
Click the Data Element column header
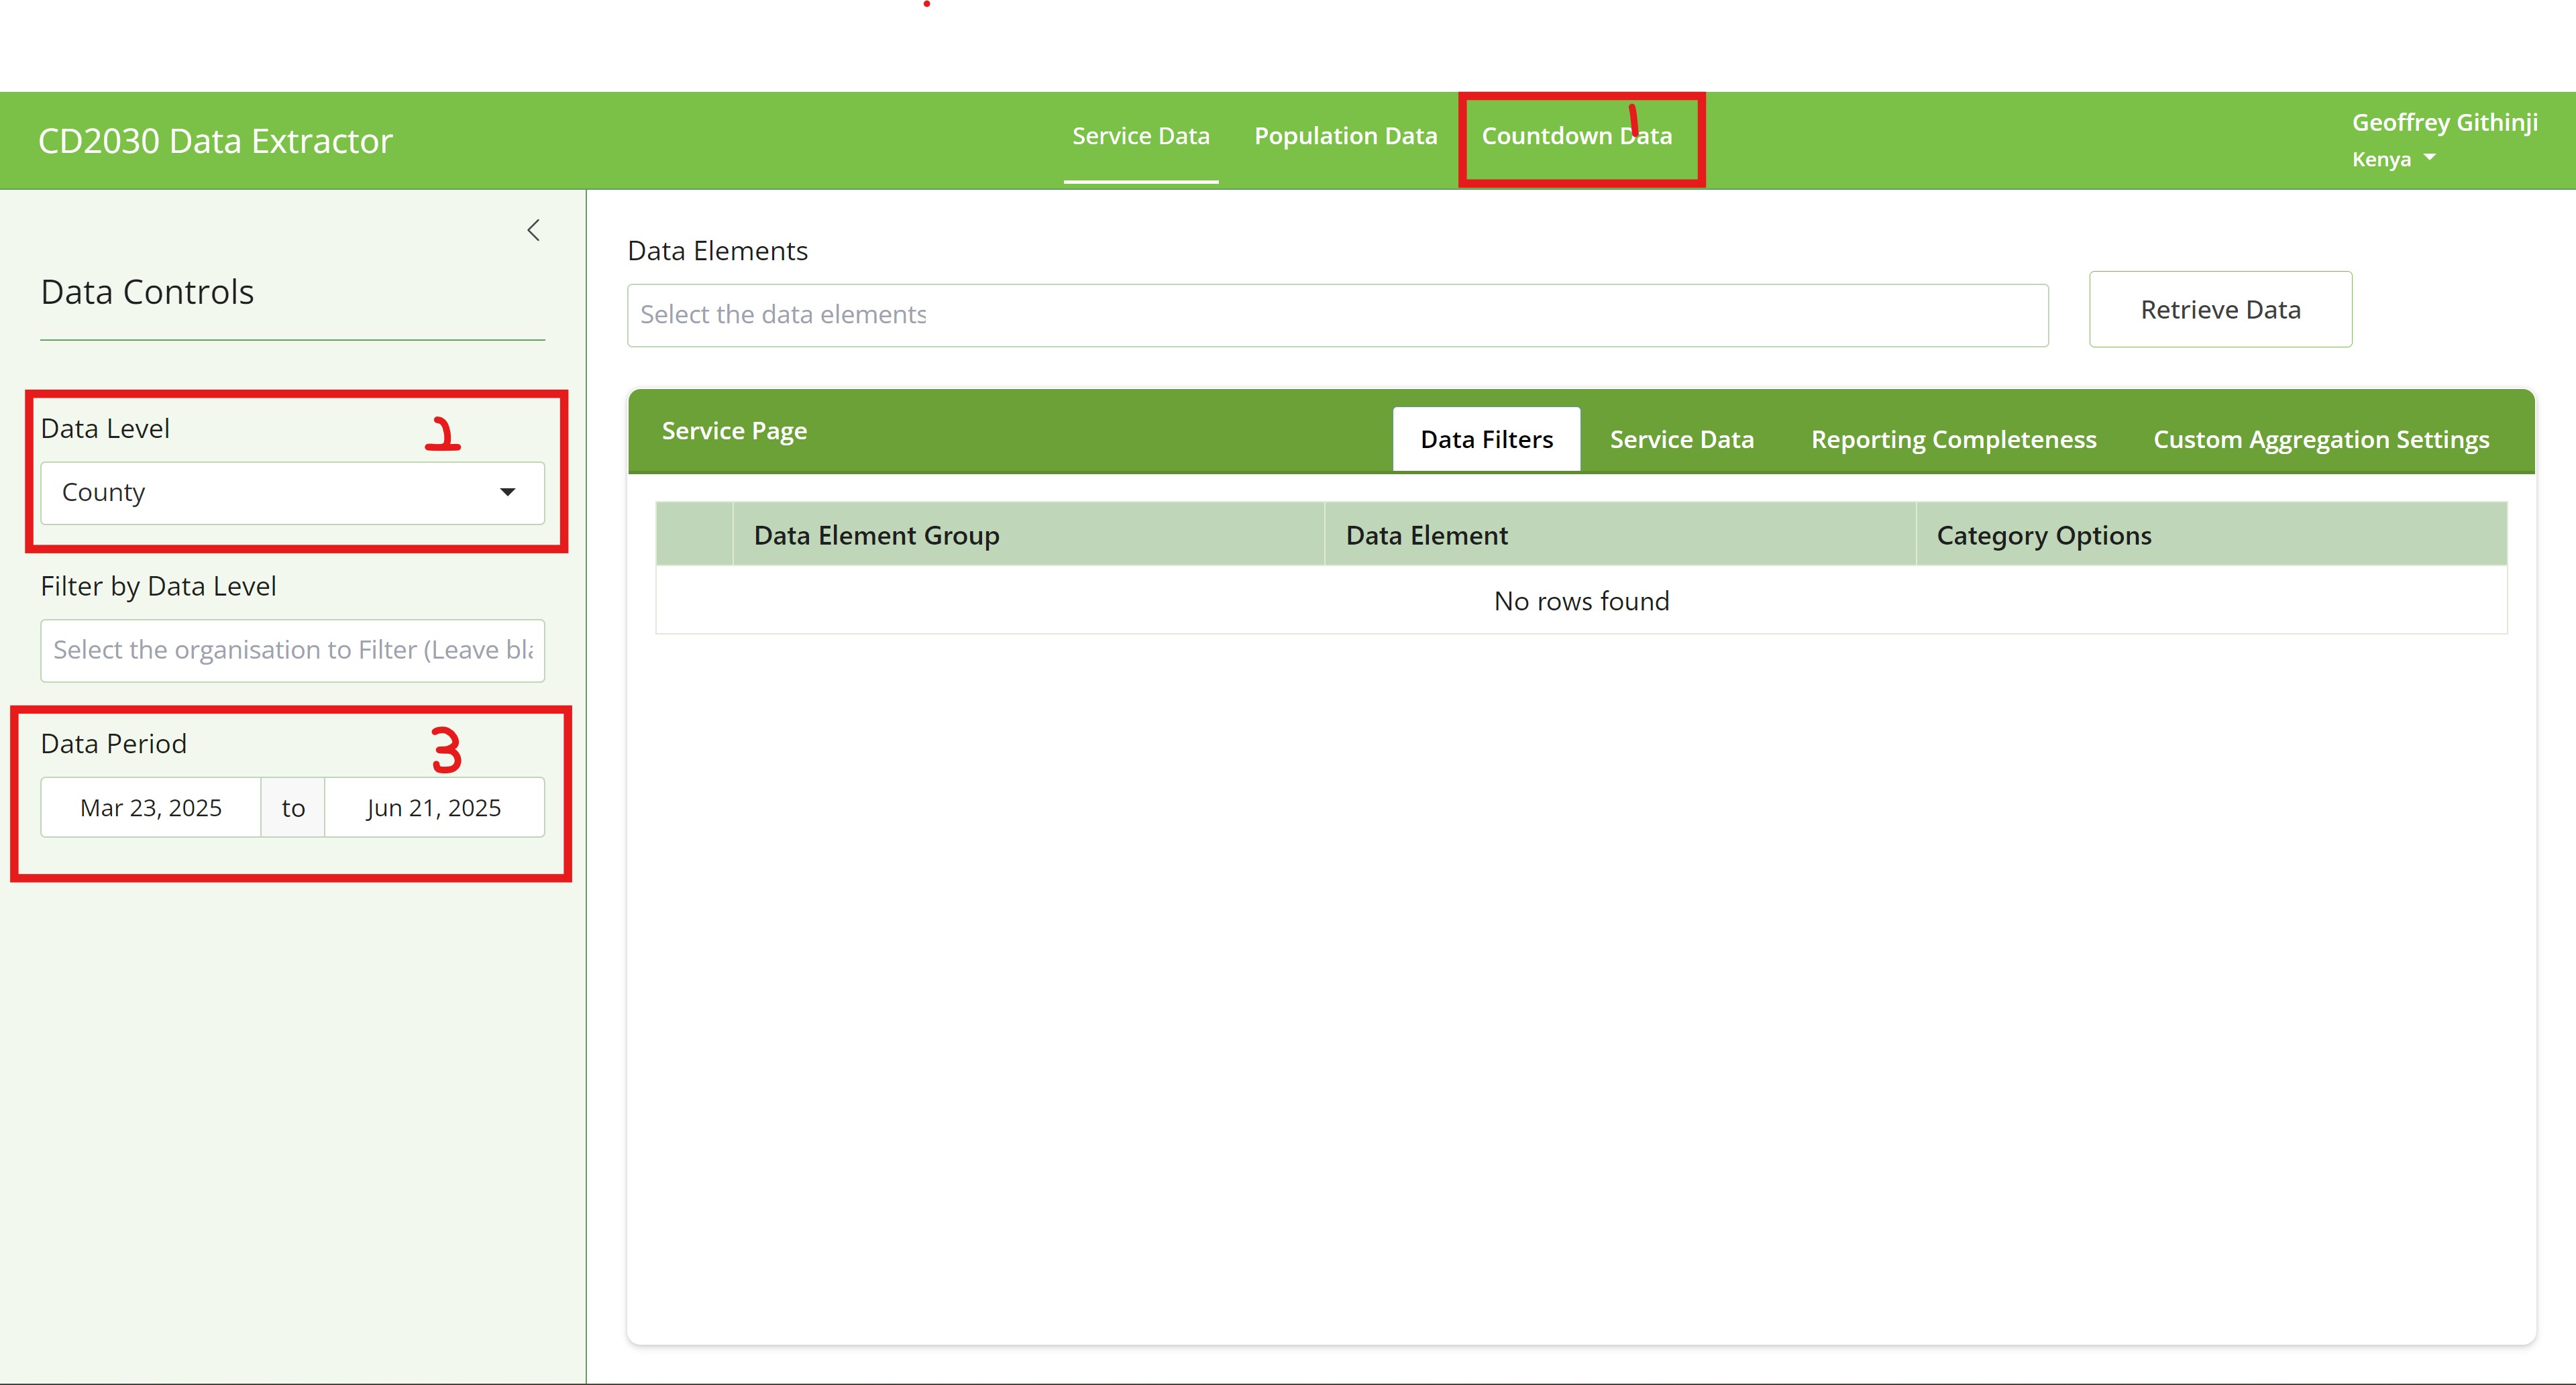tap(1426, 535)
